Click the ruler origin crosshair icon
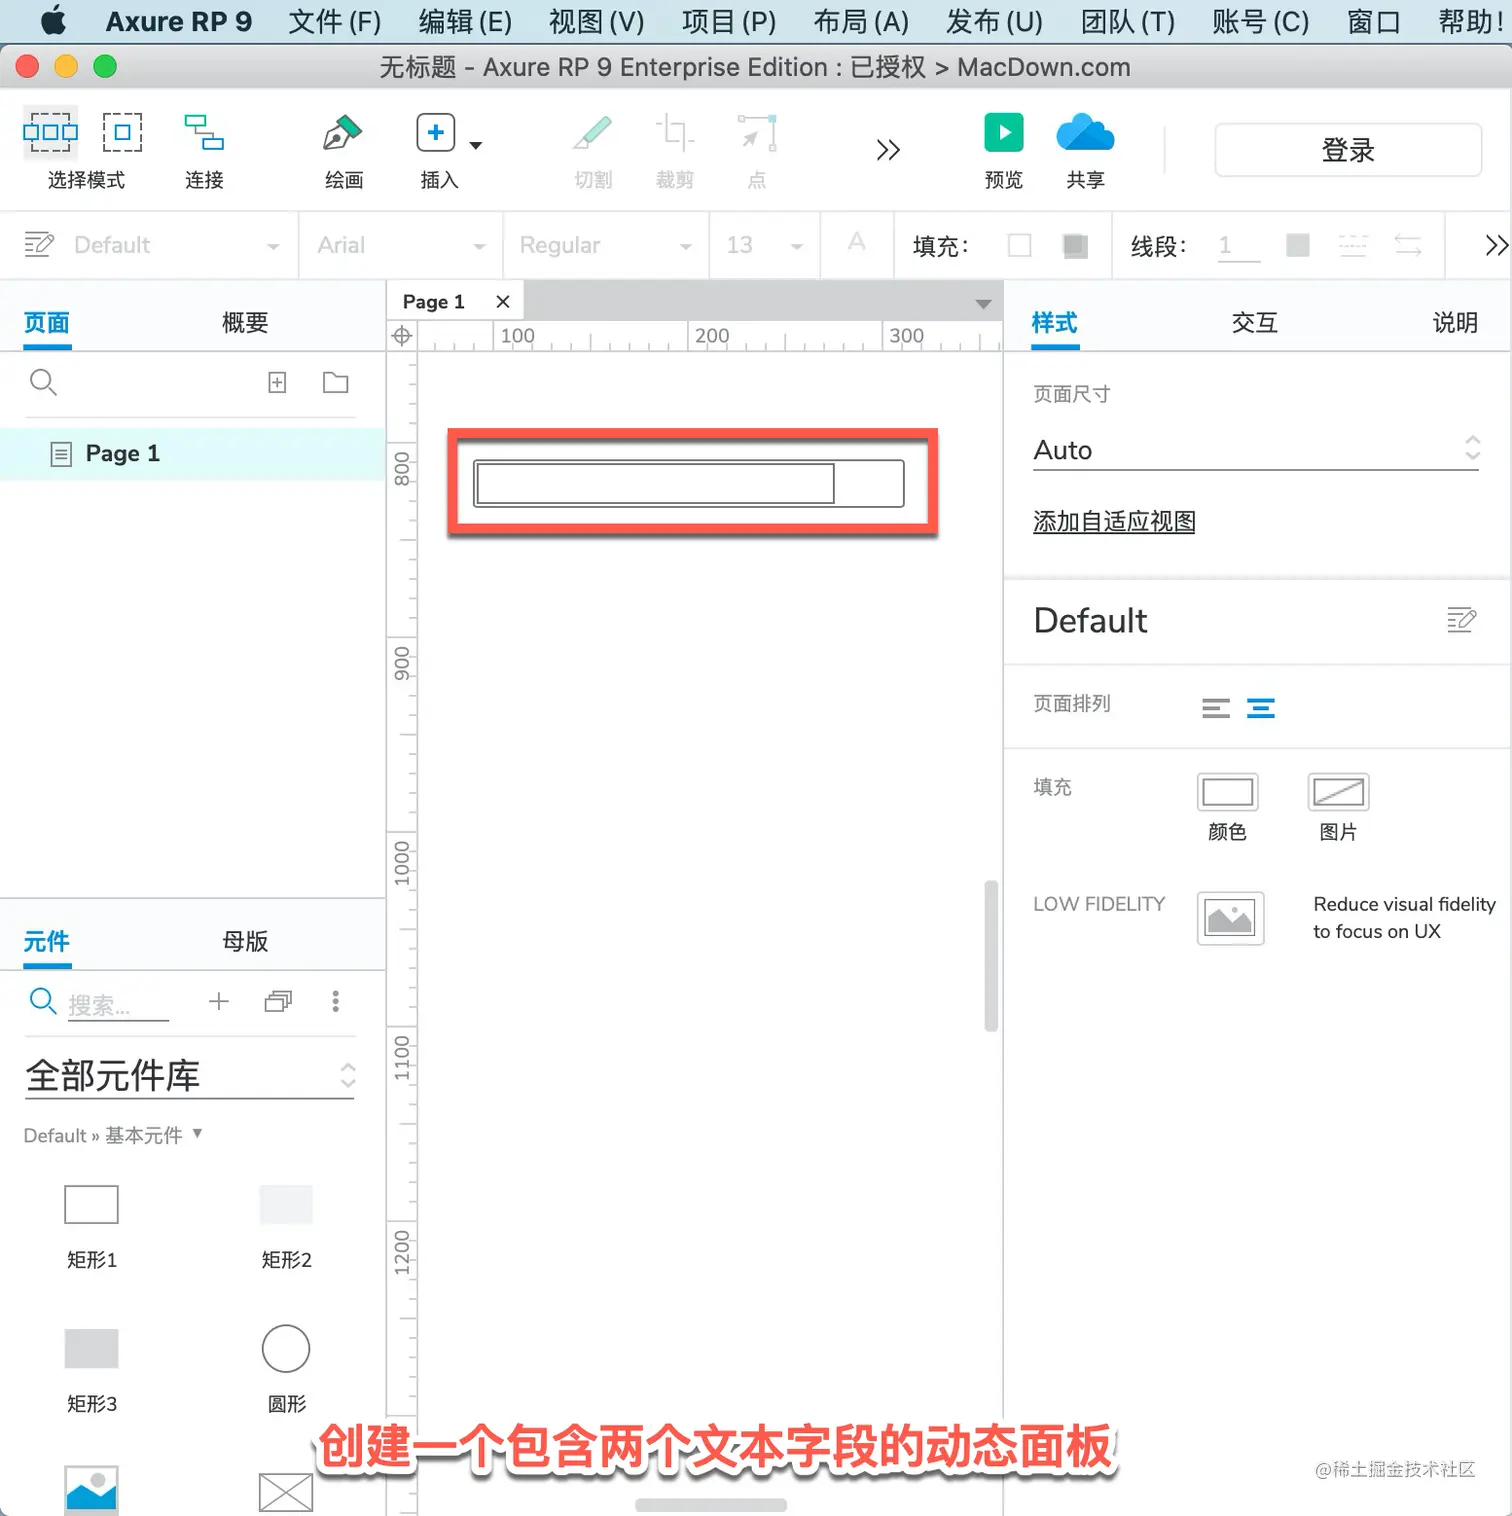Screen dimensions: 1512x1516 [402, 336]
